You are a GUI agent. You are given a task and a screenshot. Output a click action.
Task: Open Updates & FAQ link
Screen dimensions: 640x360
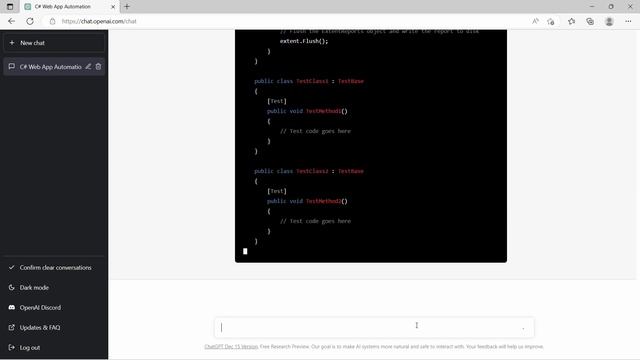(x=54, y=328)
